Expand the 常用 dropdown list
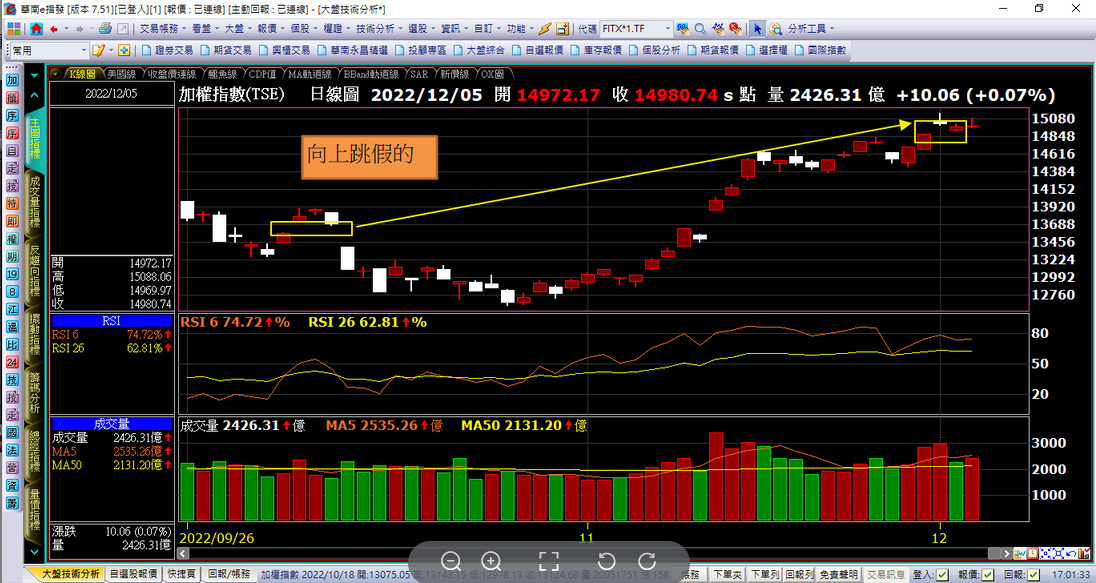 83,50
